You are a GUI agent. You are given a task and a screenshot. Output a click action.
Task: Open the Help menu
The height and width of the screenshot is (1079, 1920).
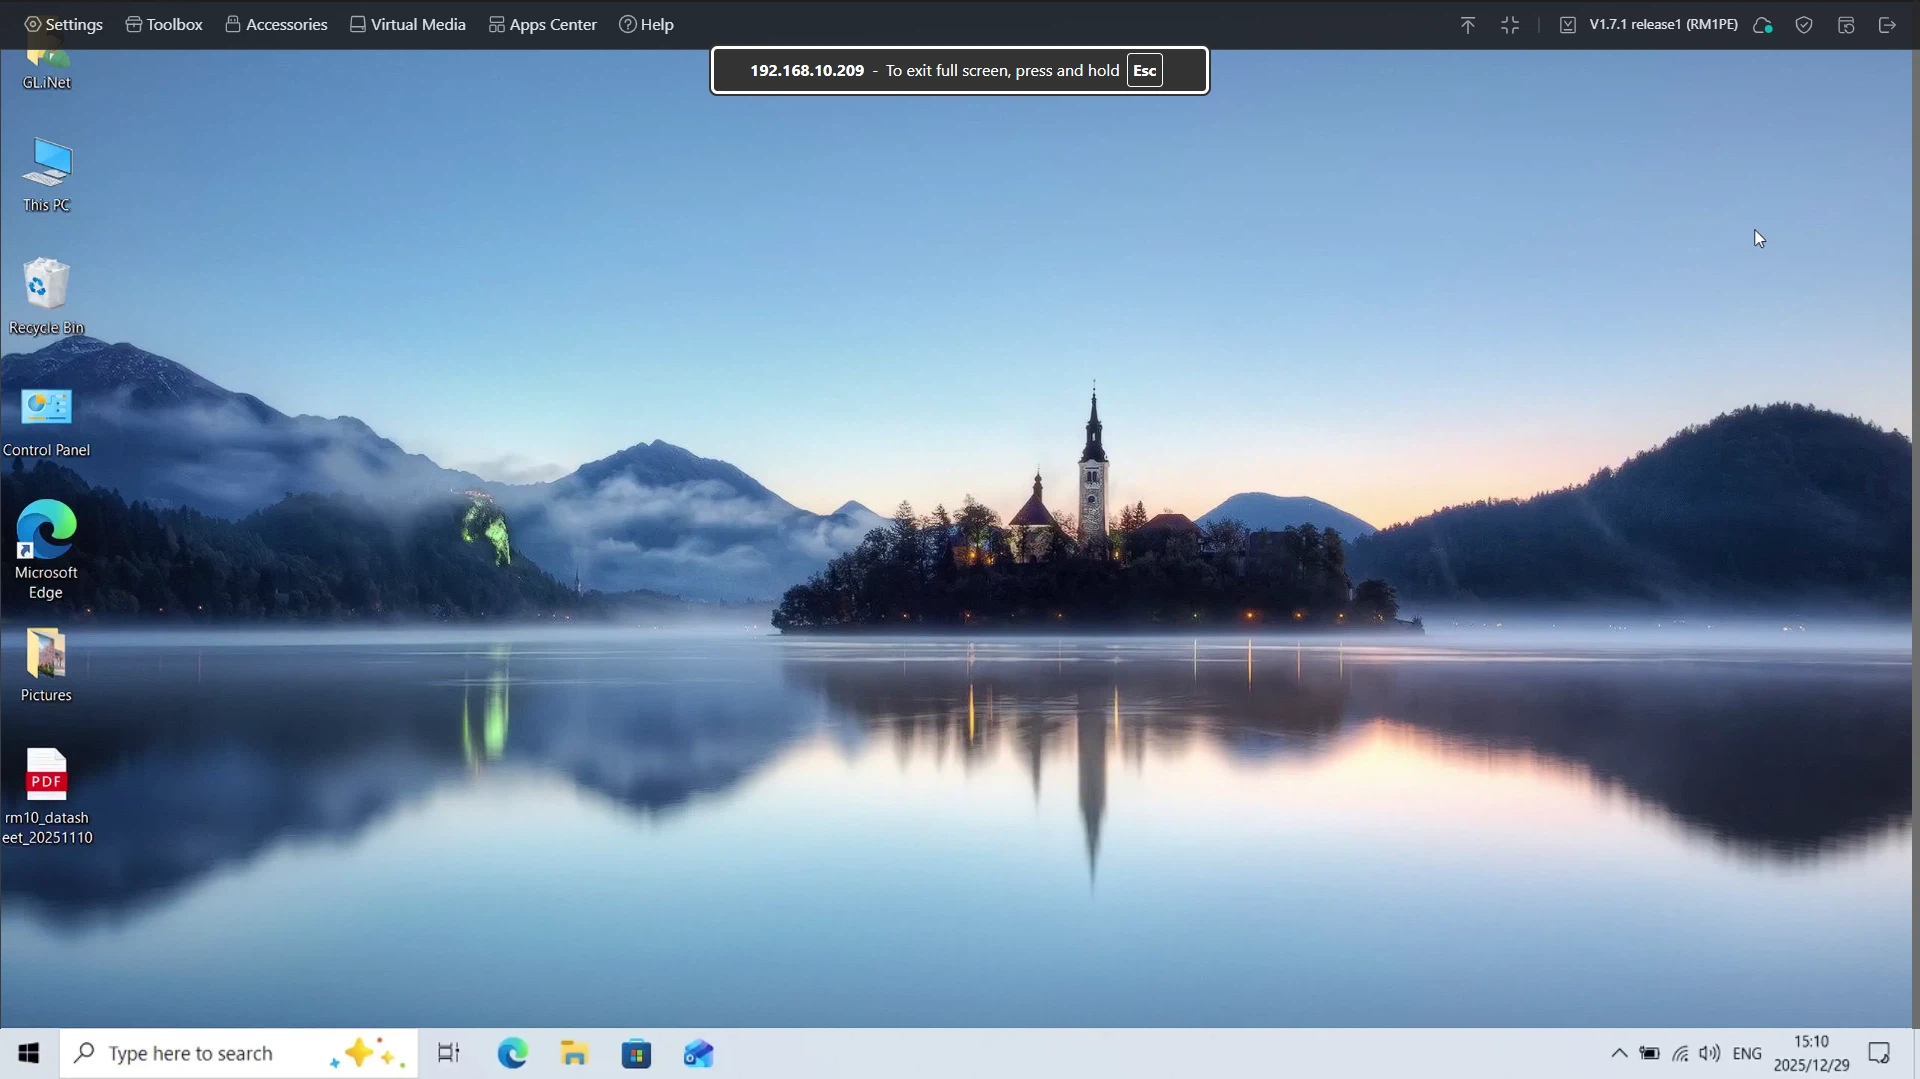click(x=647, y=24)
